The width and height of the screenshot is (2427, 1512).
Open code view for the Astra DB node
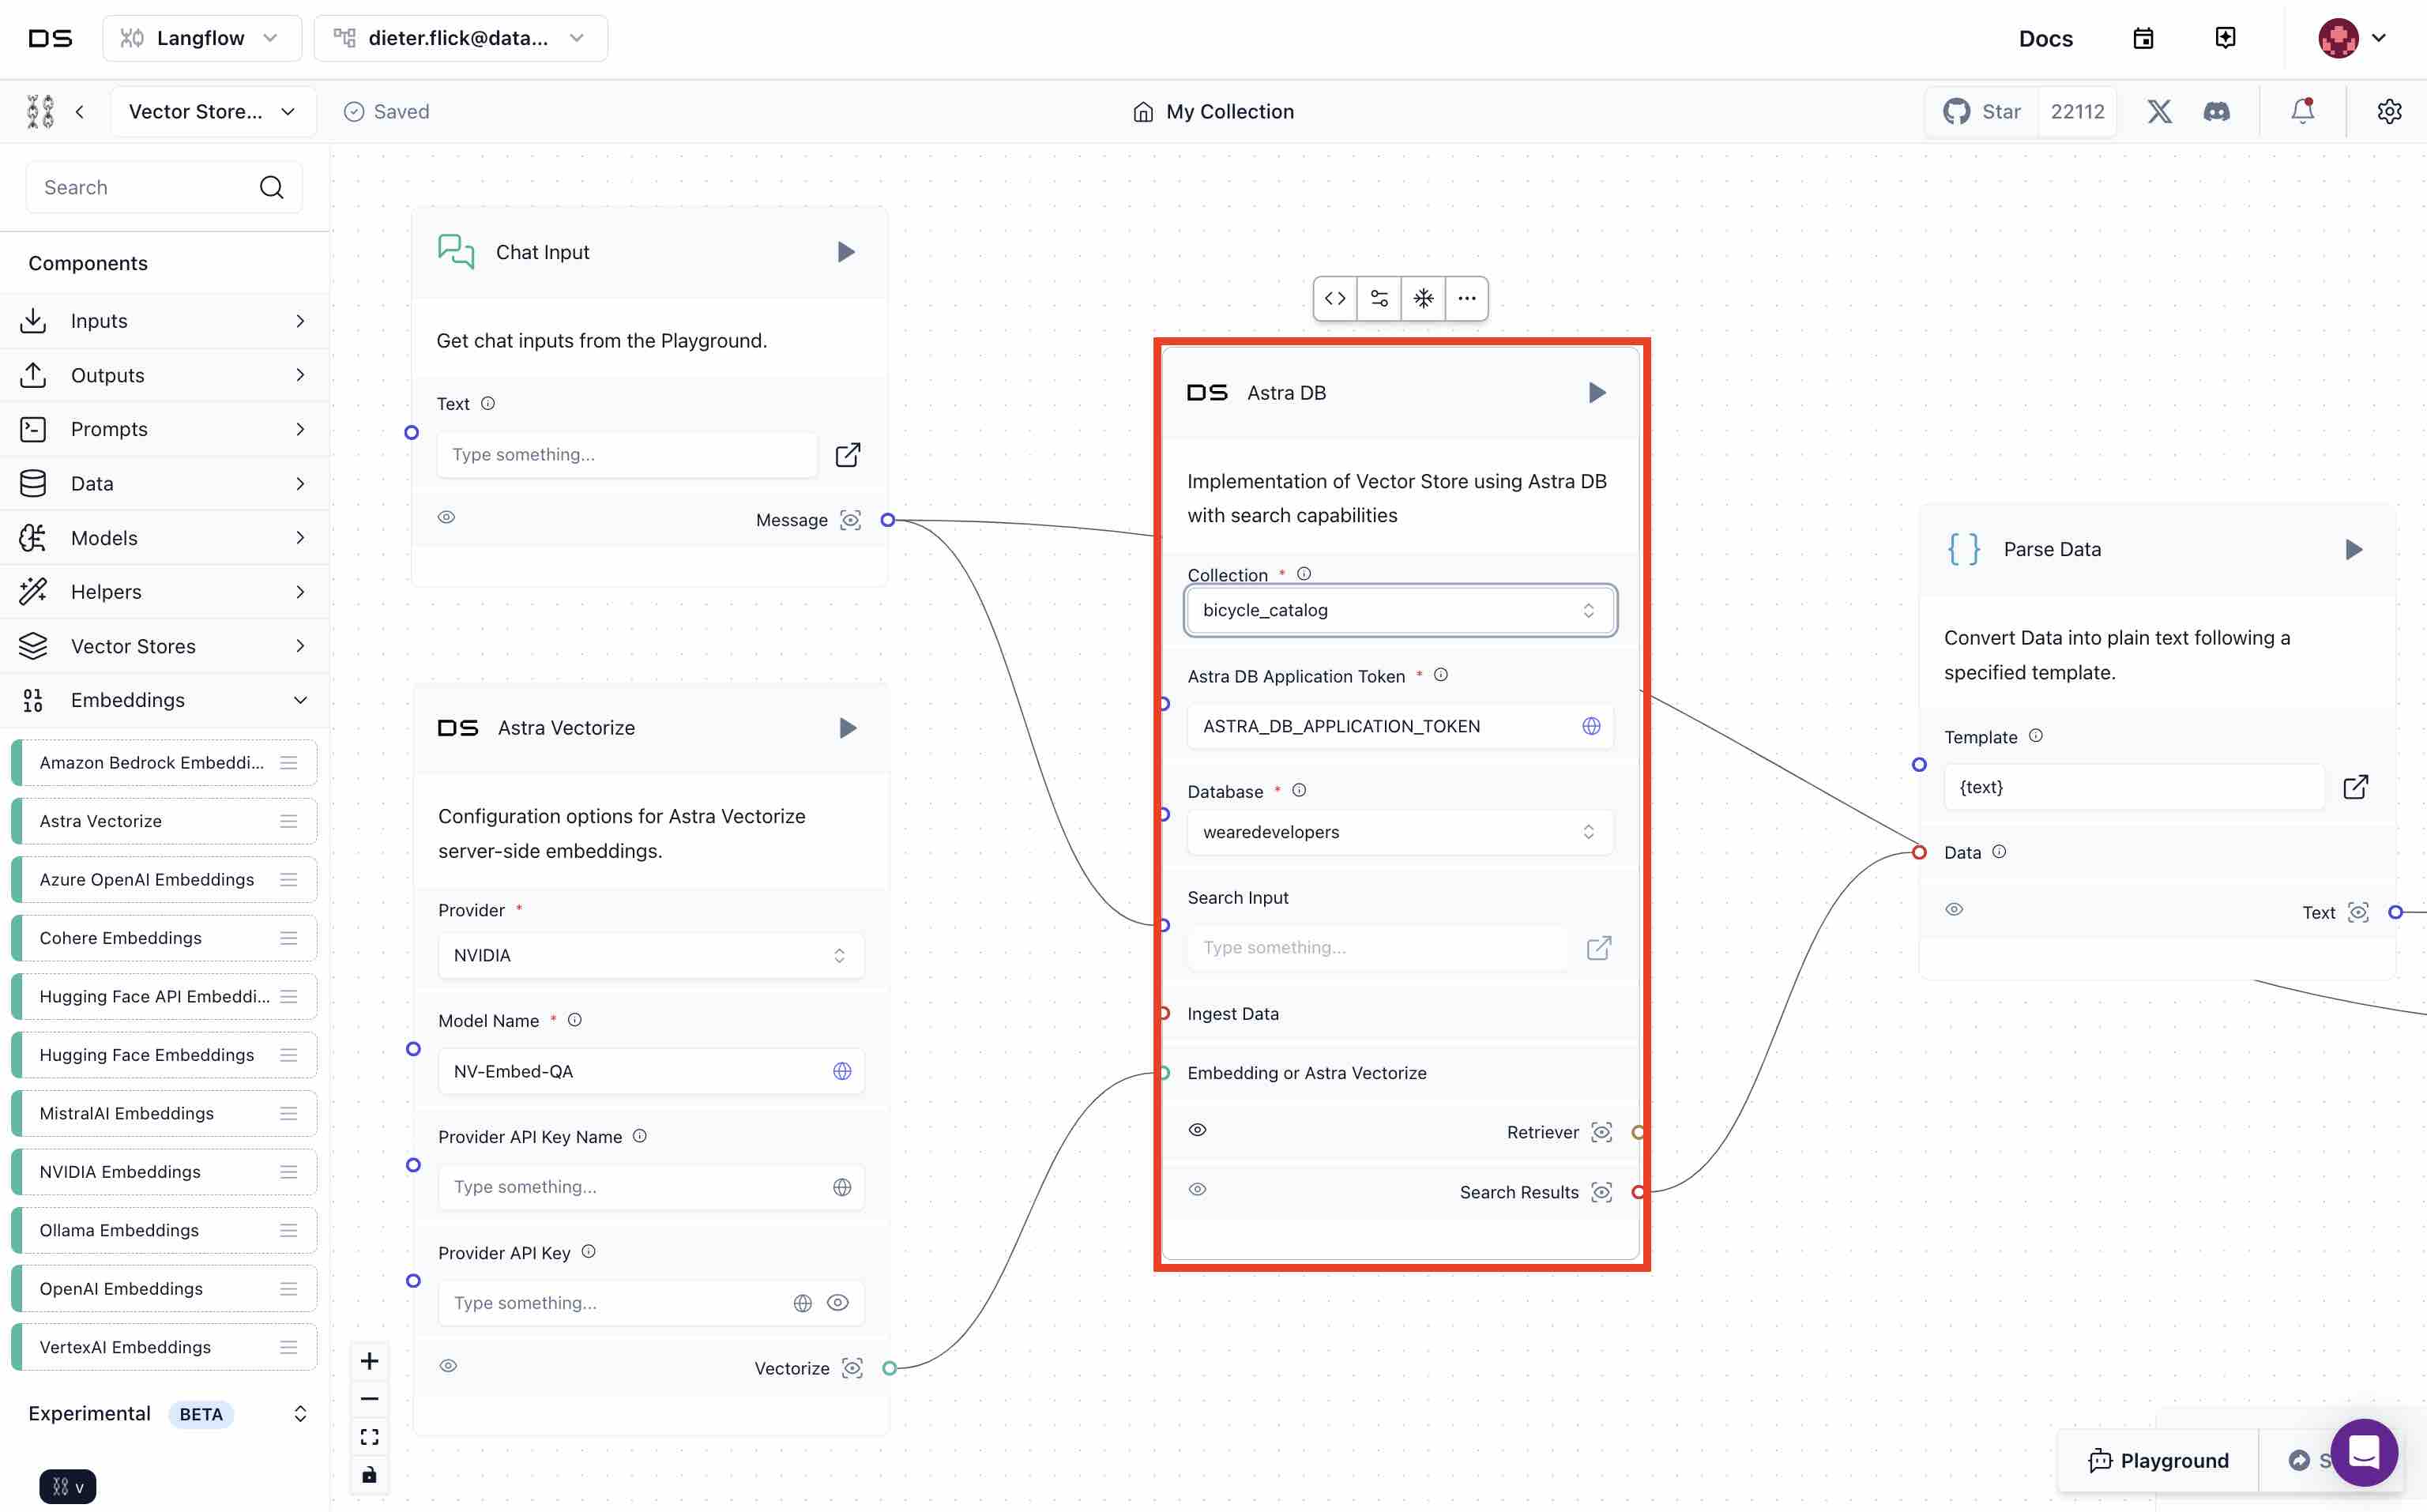tap(1335, 298)
